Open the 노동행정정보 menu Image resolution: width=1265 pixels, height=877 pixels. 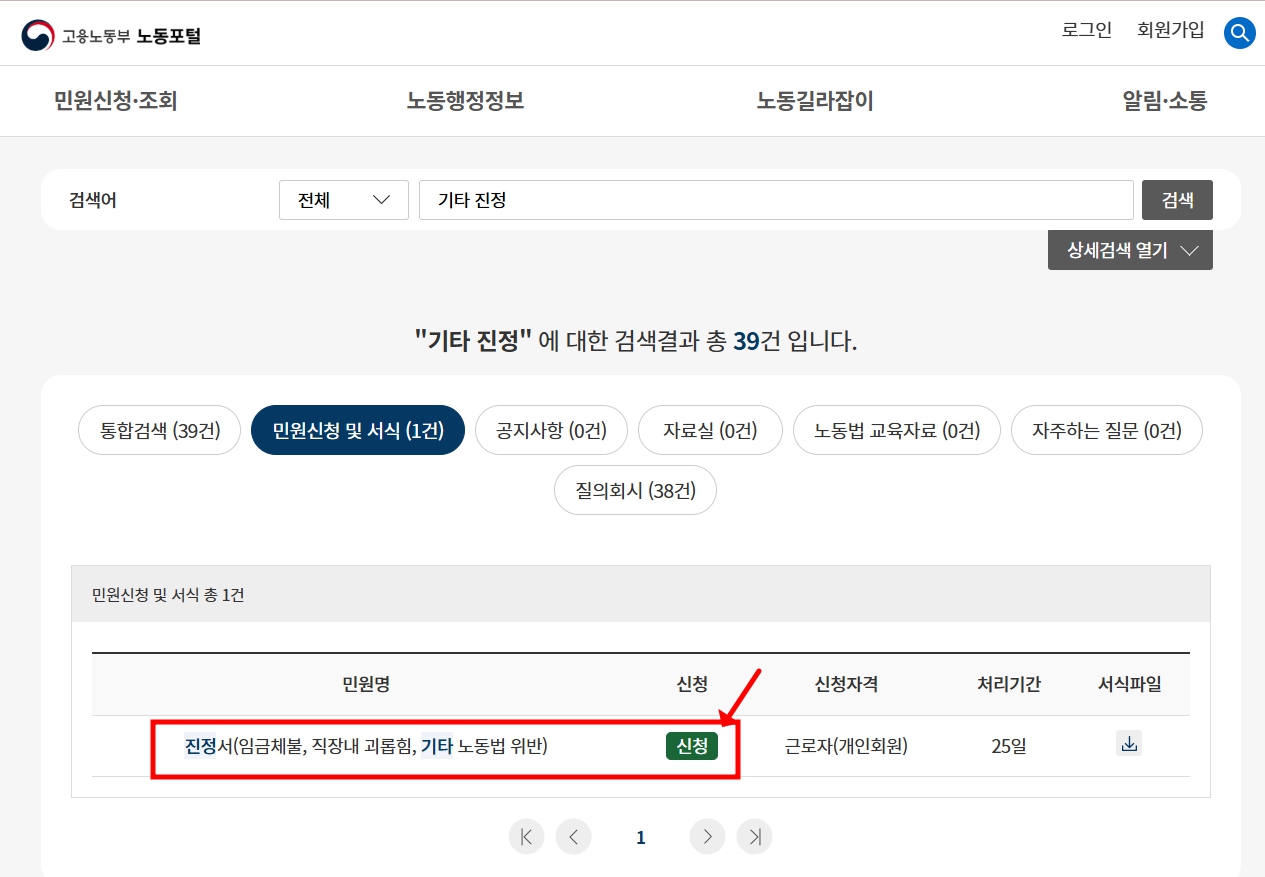[463, 100]
